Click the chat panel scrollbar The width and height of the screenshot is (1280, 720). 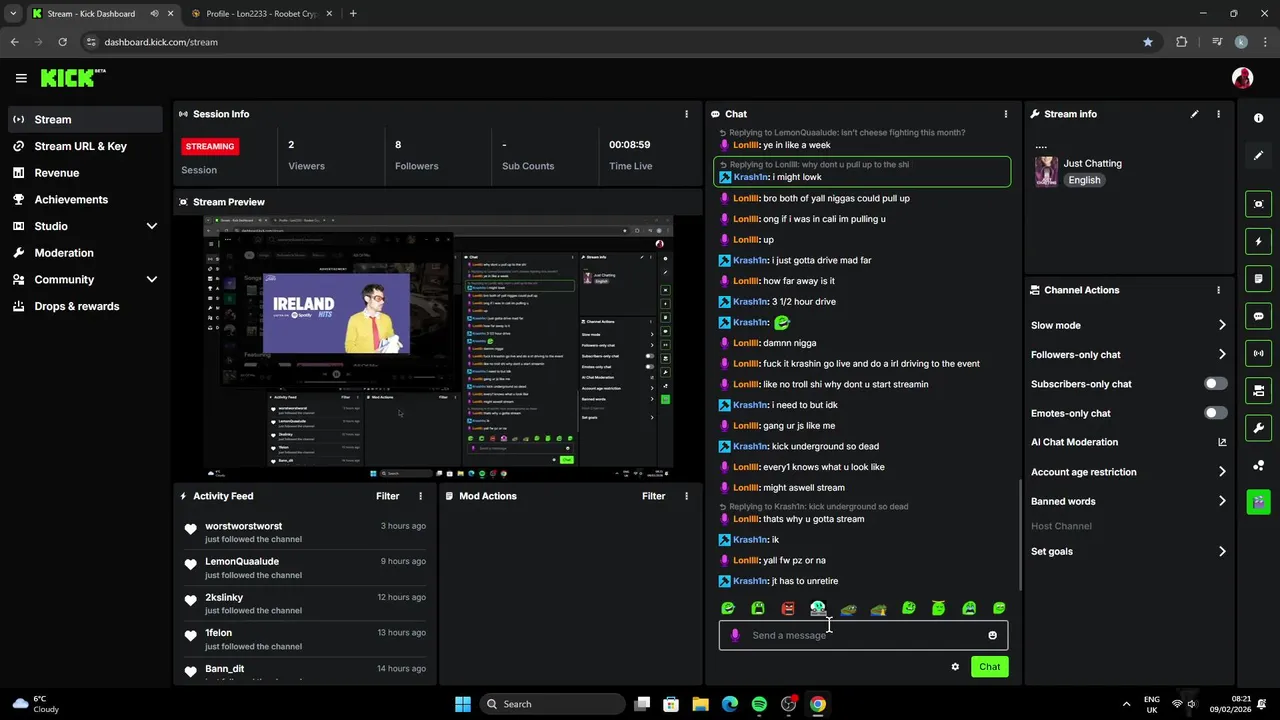click(x=1019, y=535)
